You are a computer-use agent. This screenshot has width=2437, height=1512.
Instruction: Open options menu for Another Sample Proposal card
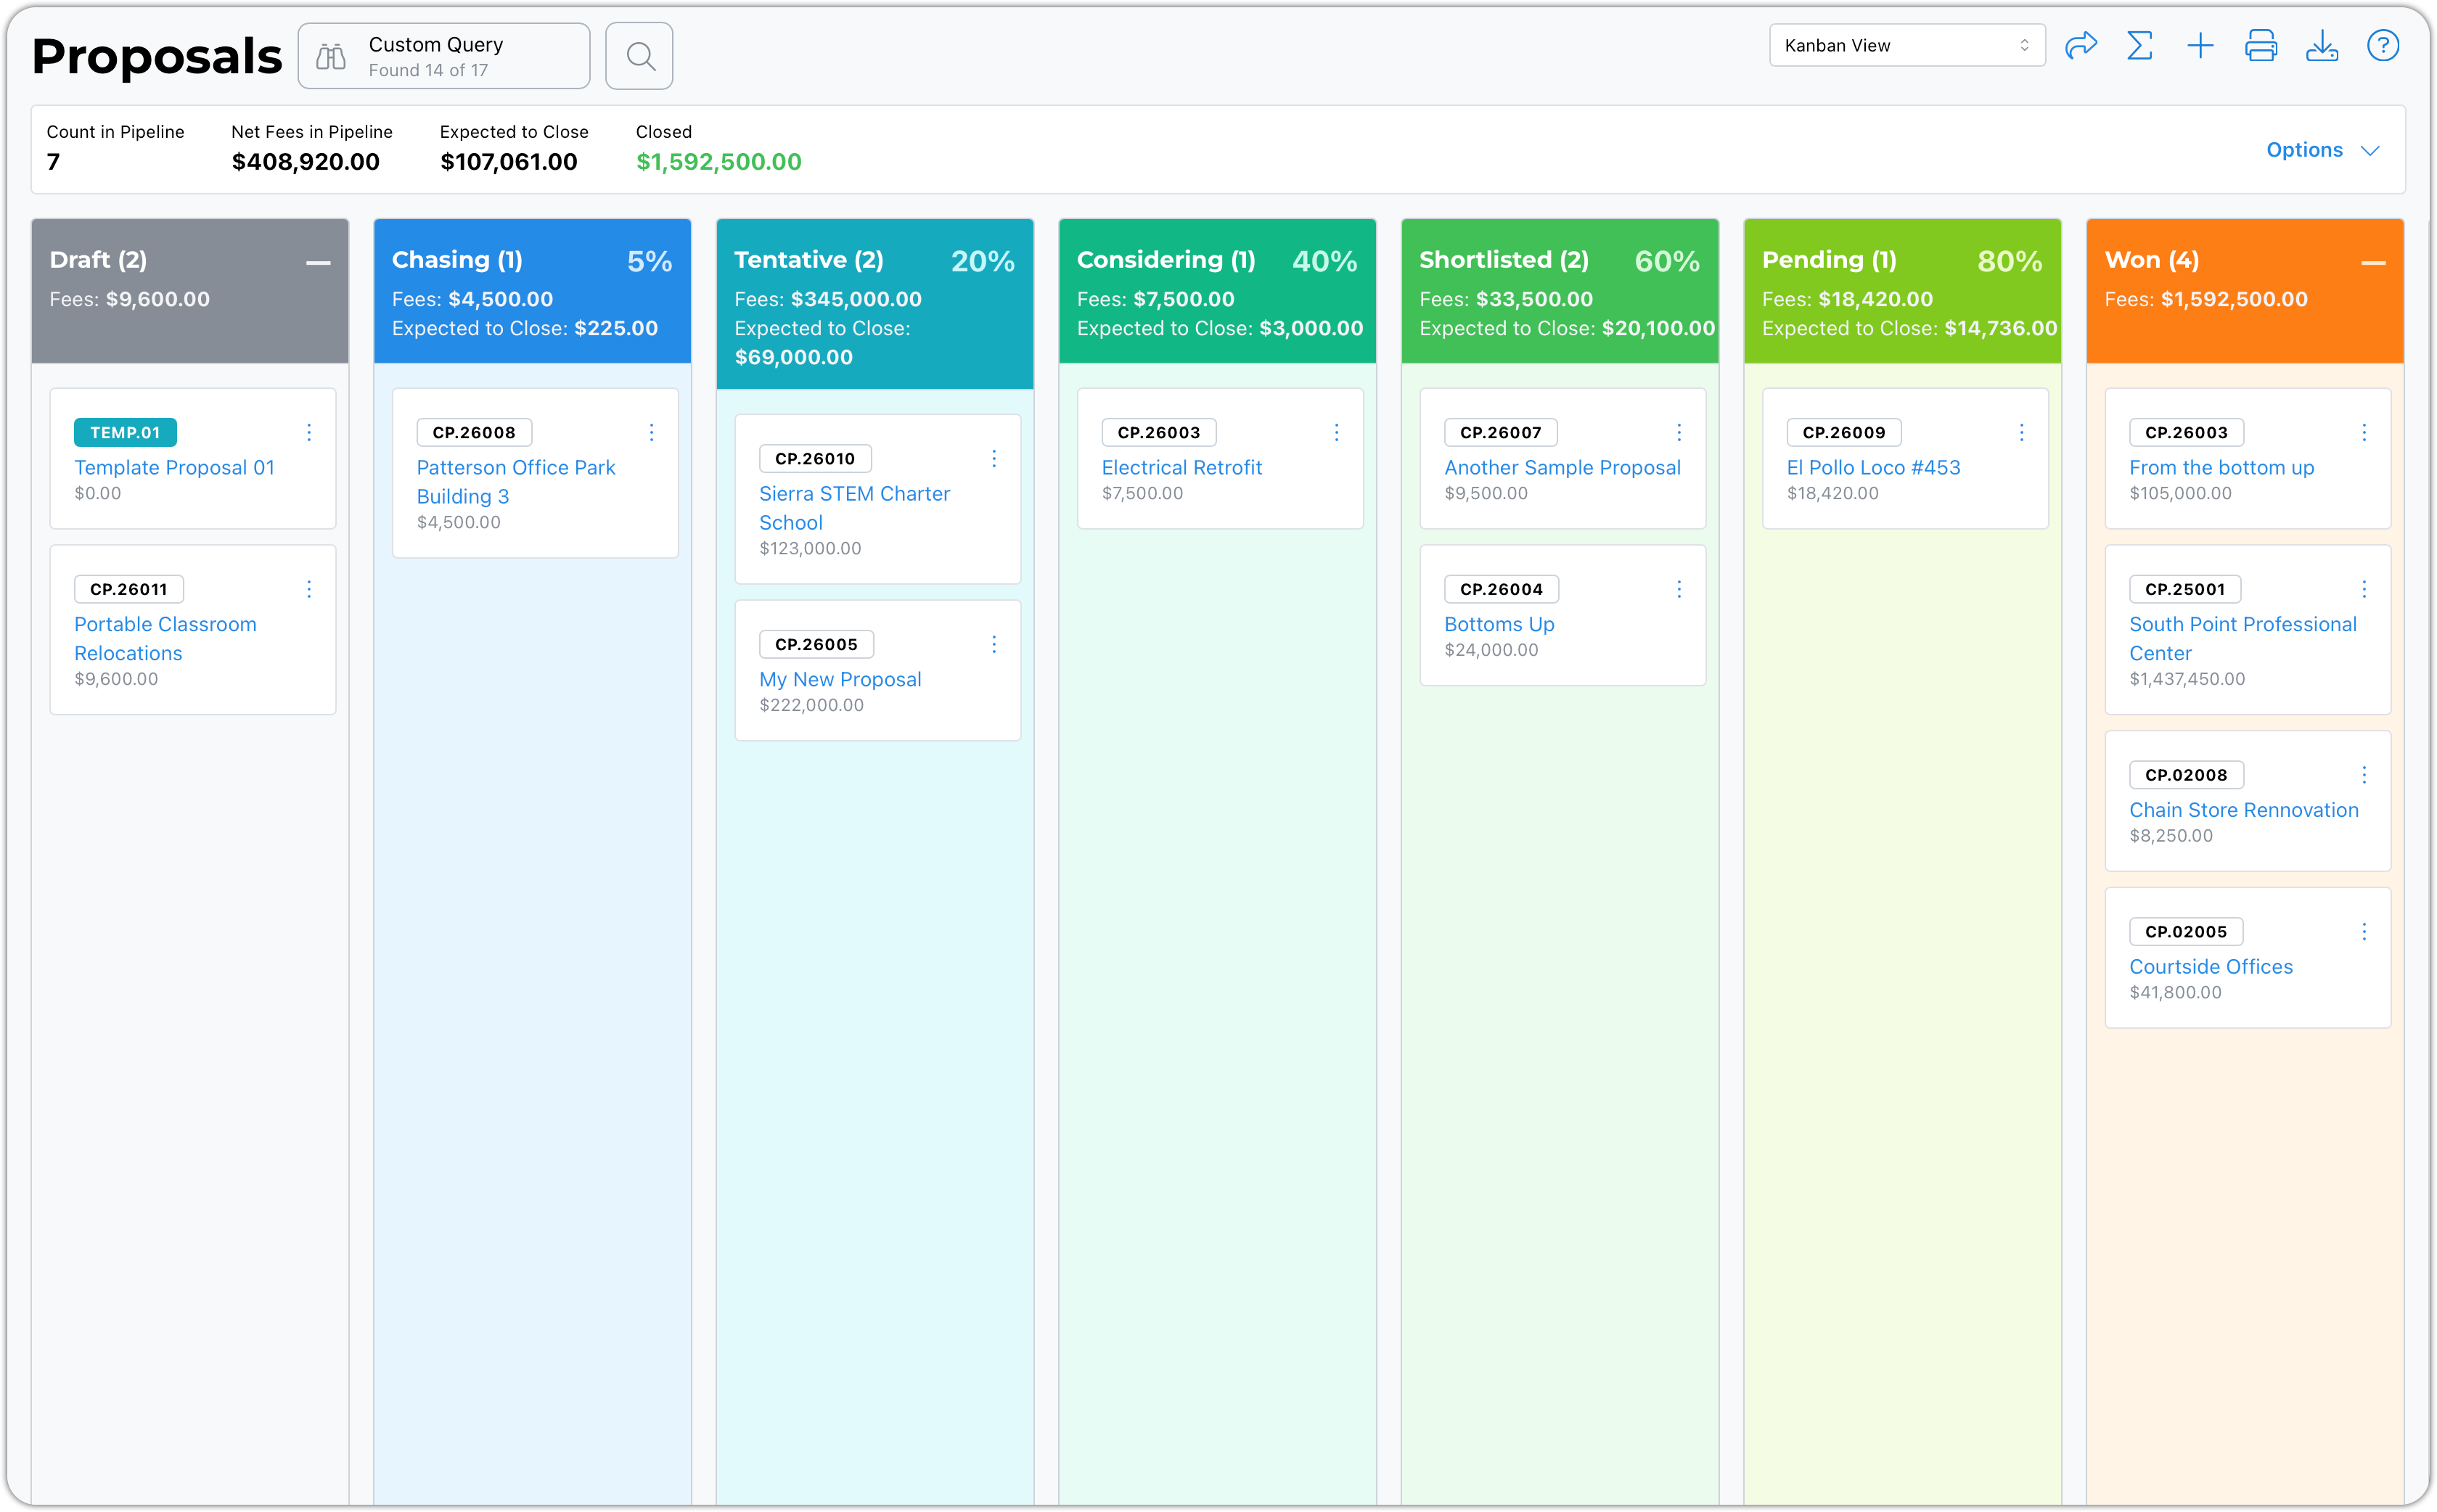[x=1679, y=432]
